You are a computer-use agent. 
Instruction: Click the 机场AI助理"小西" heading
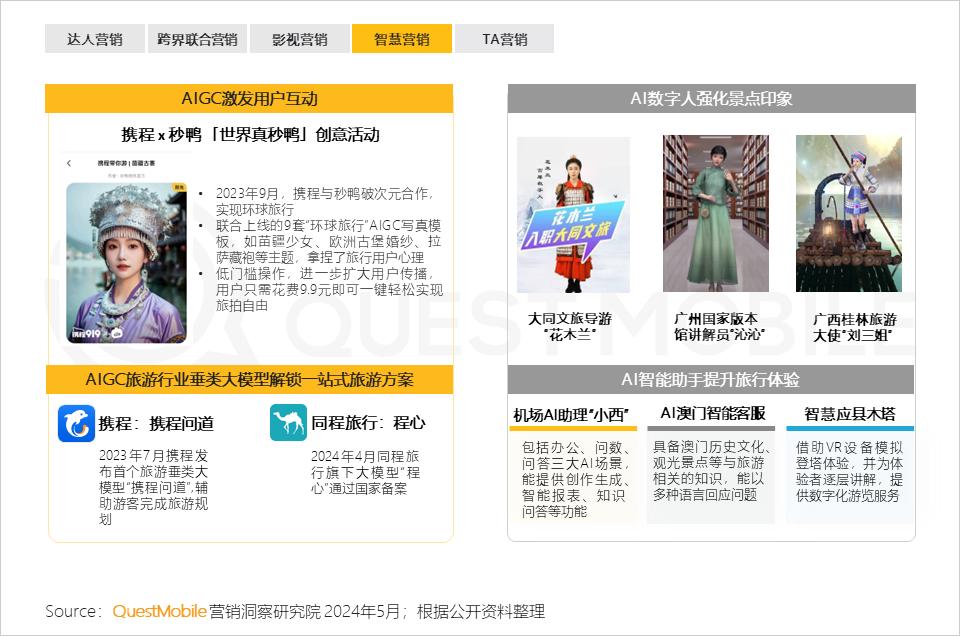coord(571,415)
